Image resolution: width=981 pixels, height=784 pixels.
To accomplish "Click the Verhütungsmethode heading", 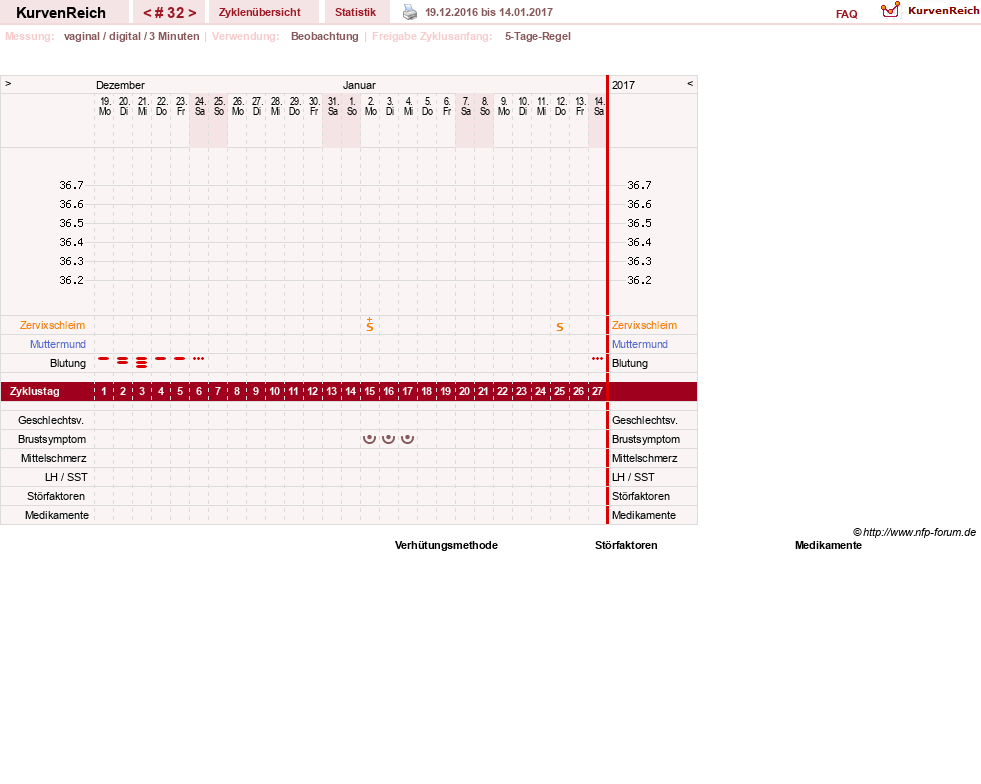I will tap(446, 546).
